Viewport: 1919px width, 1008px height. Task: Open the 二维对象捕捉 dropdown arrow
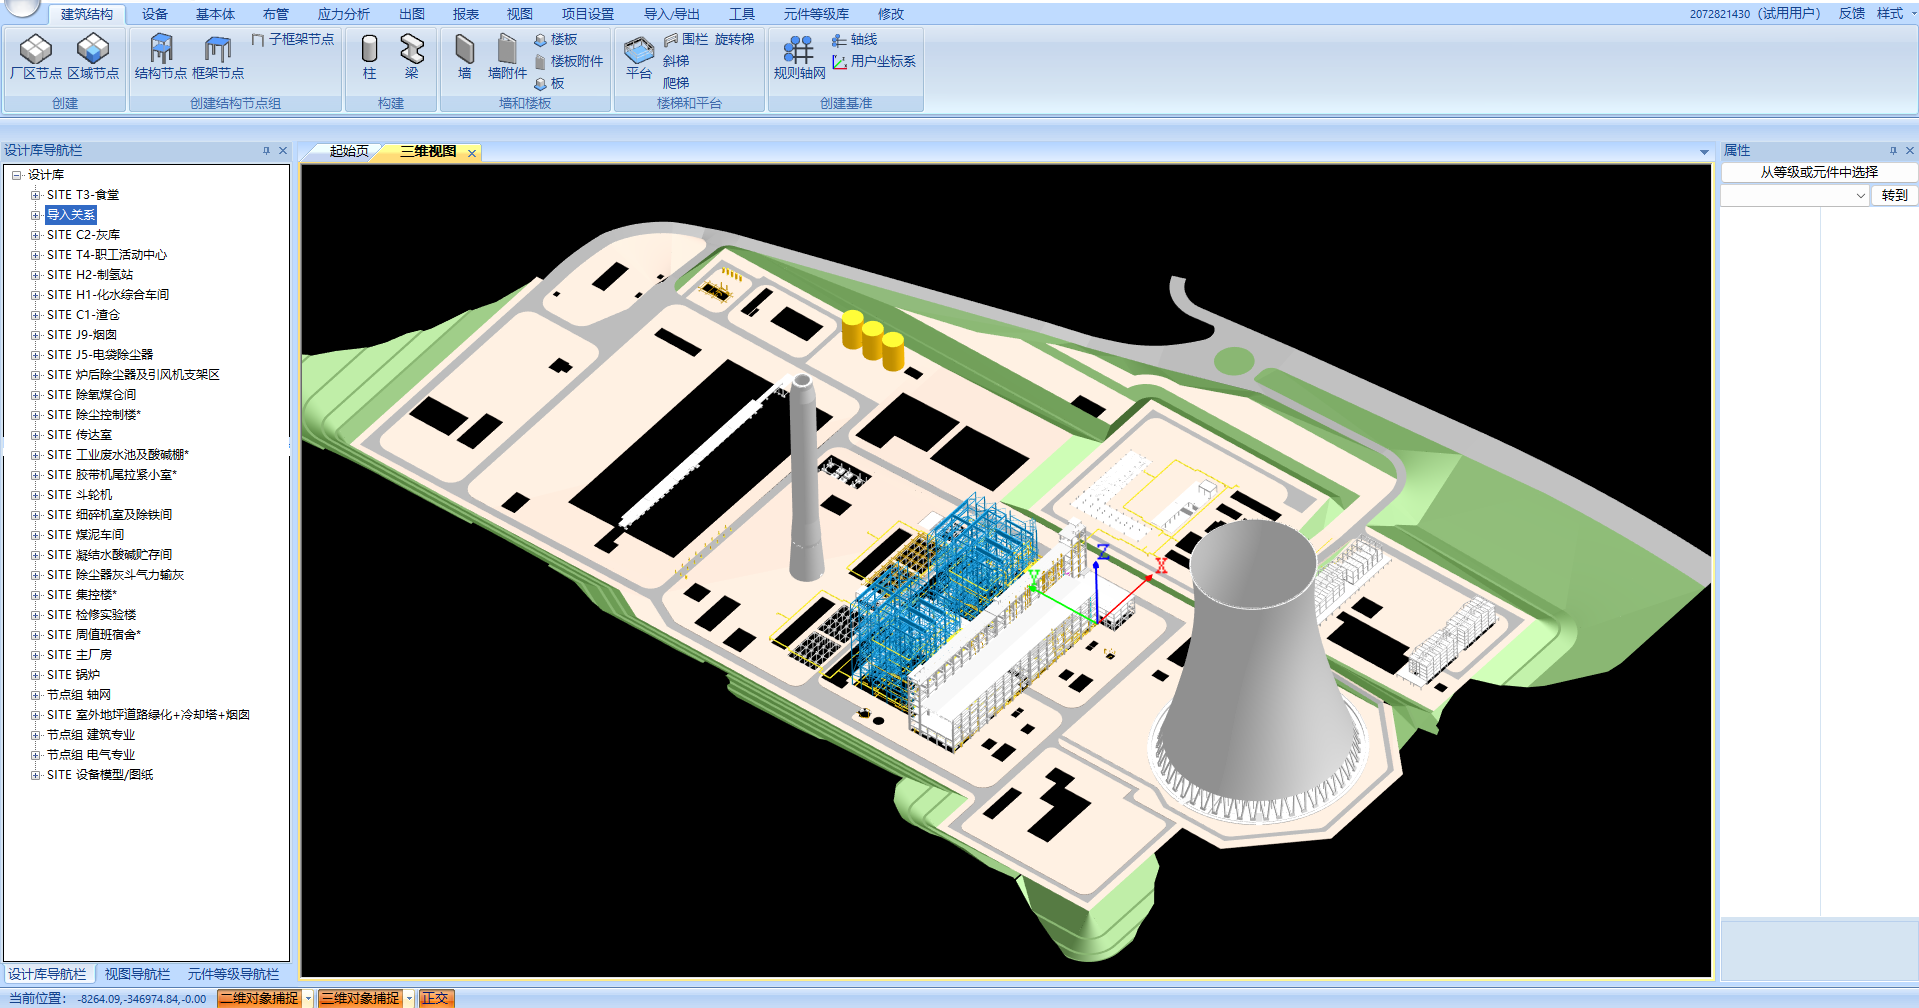click(x=309, y=998)
